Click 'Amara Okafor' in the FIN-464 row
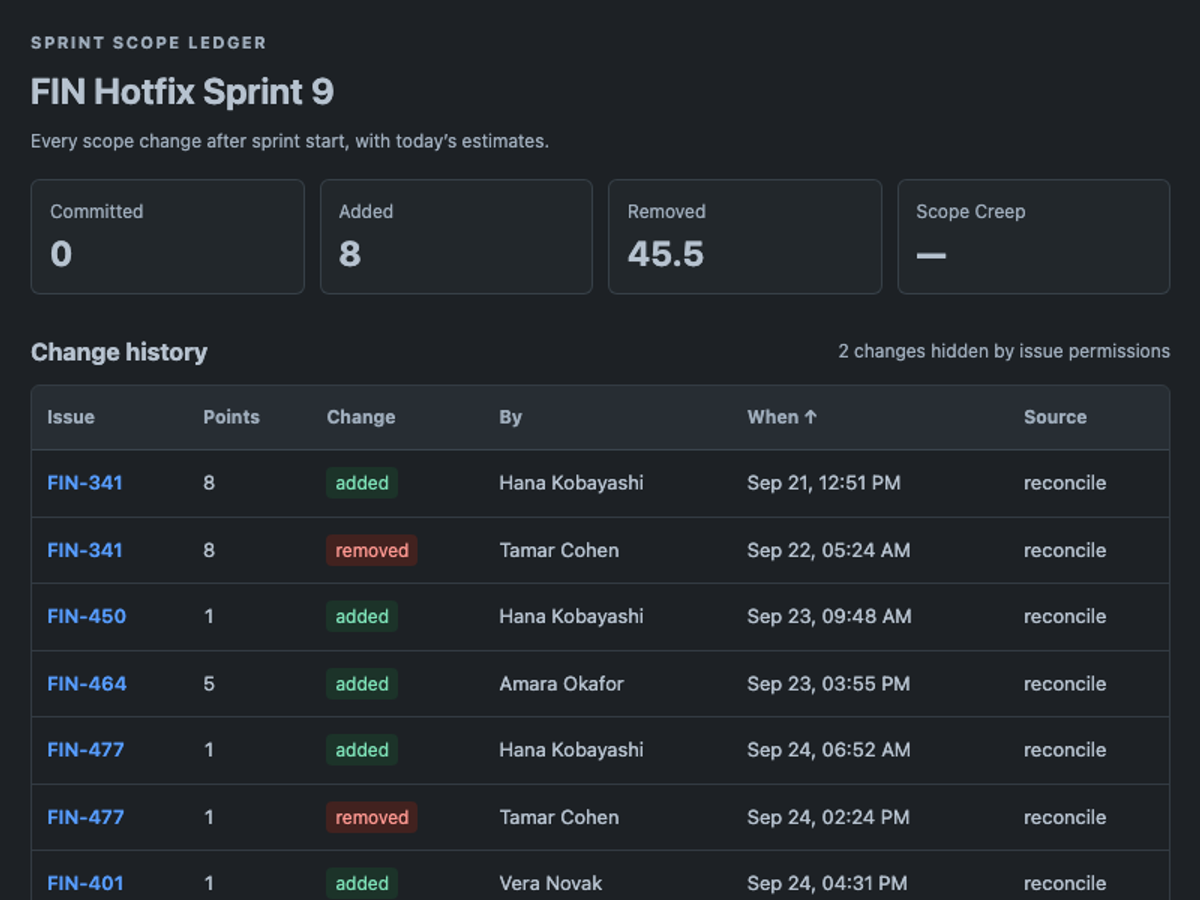 (562, 684)
